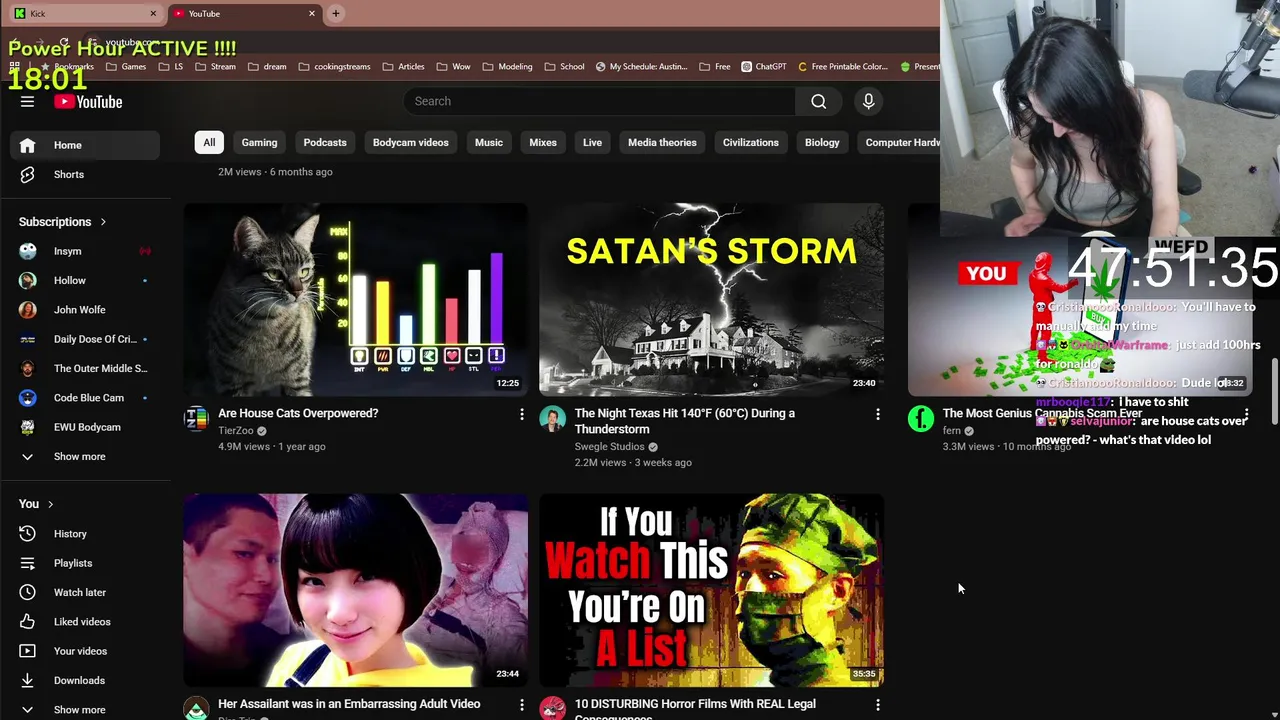The height and width of the screenshot is (720, 1280).
Task: Open the School bookmarks folder
Action: point(564,67)
